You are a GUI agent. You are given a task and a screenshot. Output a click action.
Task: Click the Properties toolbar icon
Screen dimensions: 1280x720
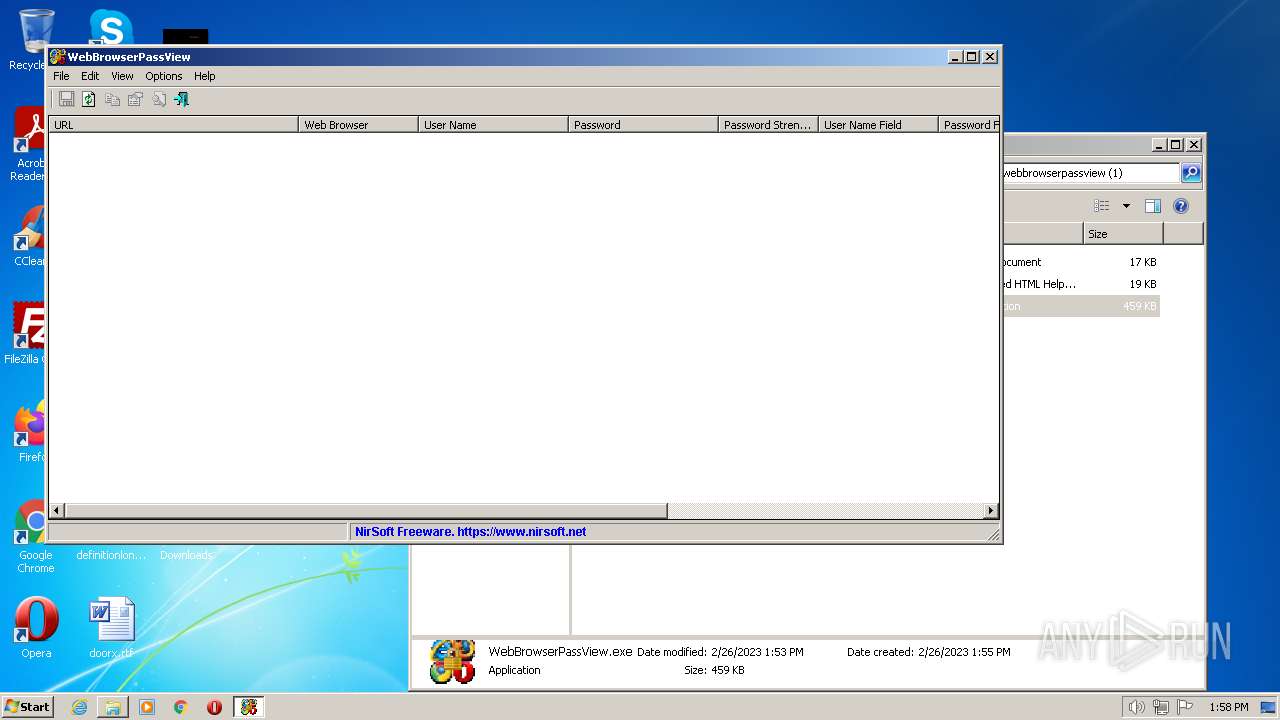[x=135, y=99]
